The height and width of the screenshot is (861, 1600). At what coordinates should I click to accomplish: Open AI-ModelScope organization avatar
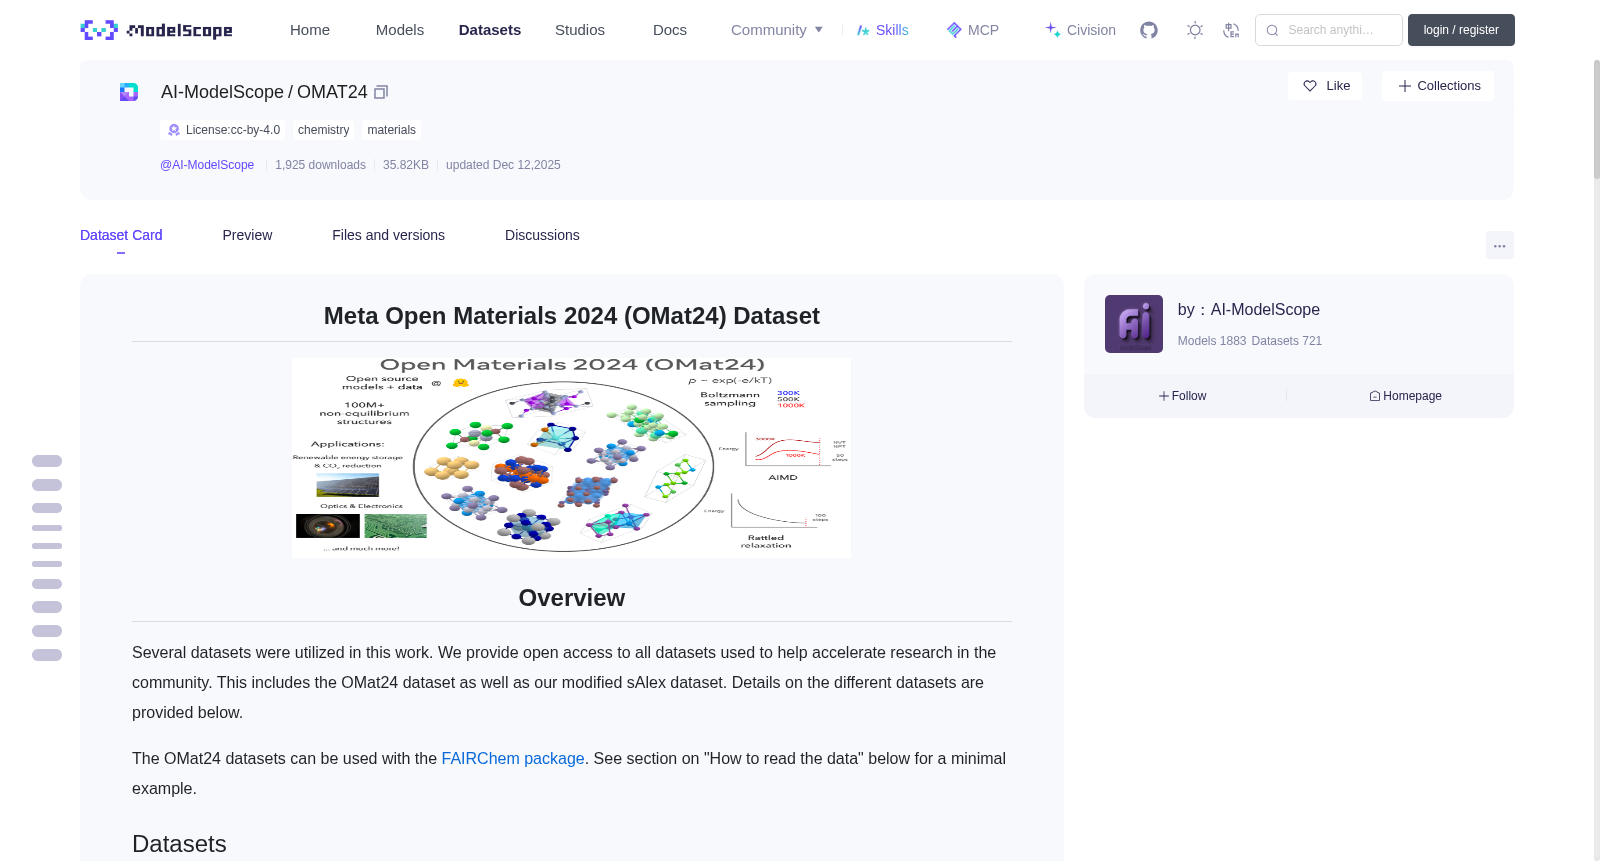1133,324
